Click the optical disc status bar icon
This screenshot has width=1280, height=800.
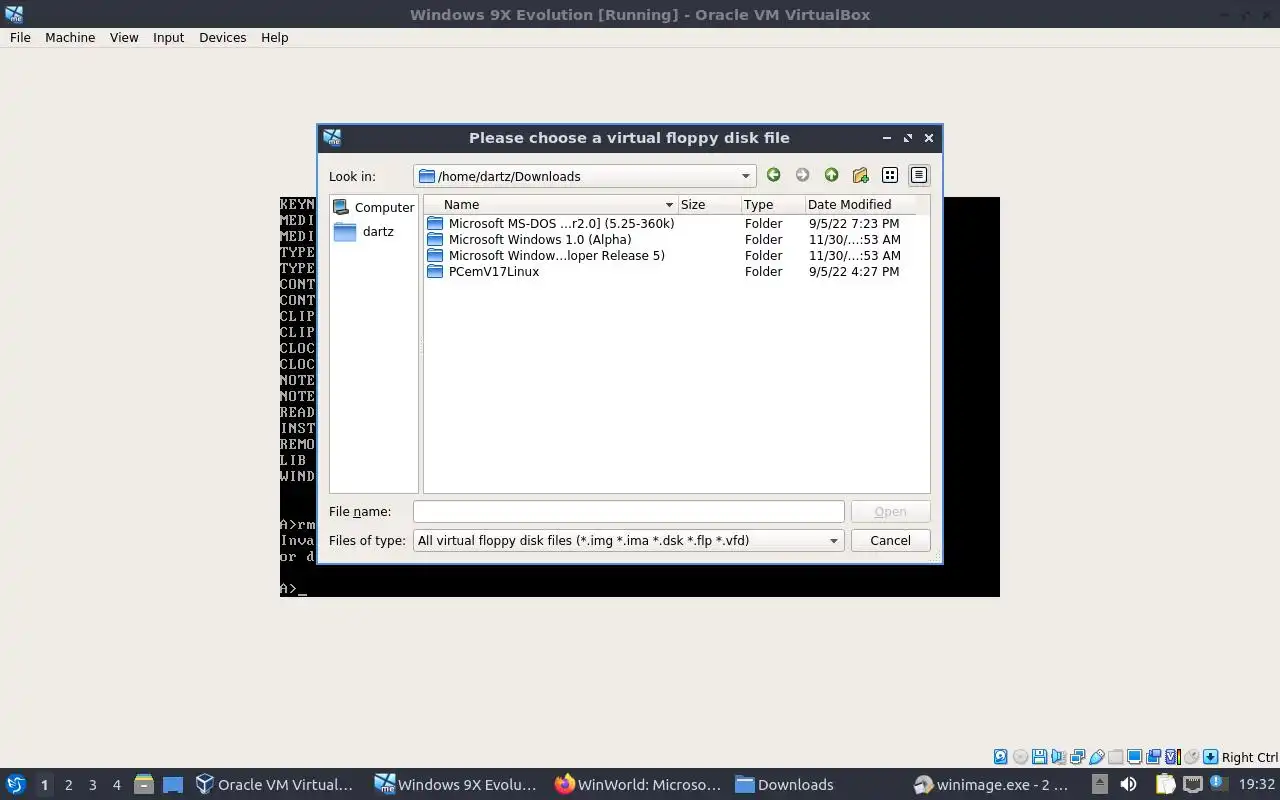pos(1020,757)
